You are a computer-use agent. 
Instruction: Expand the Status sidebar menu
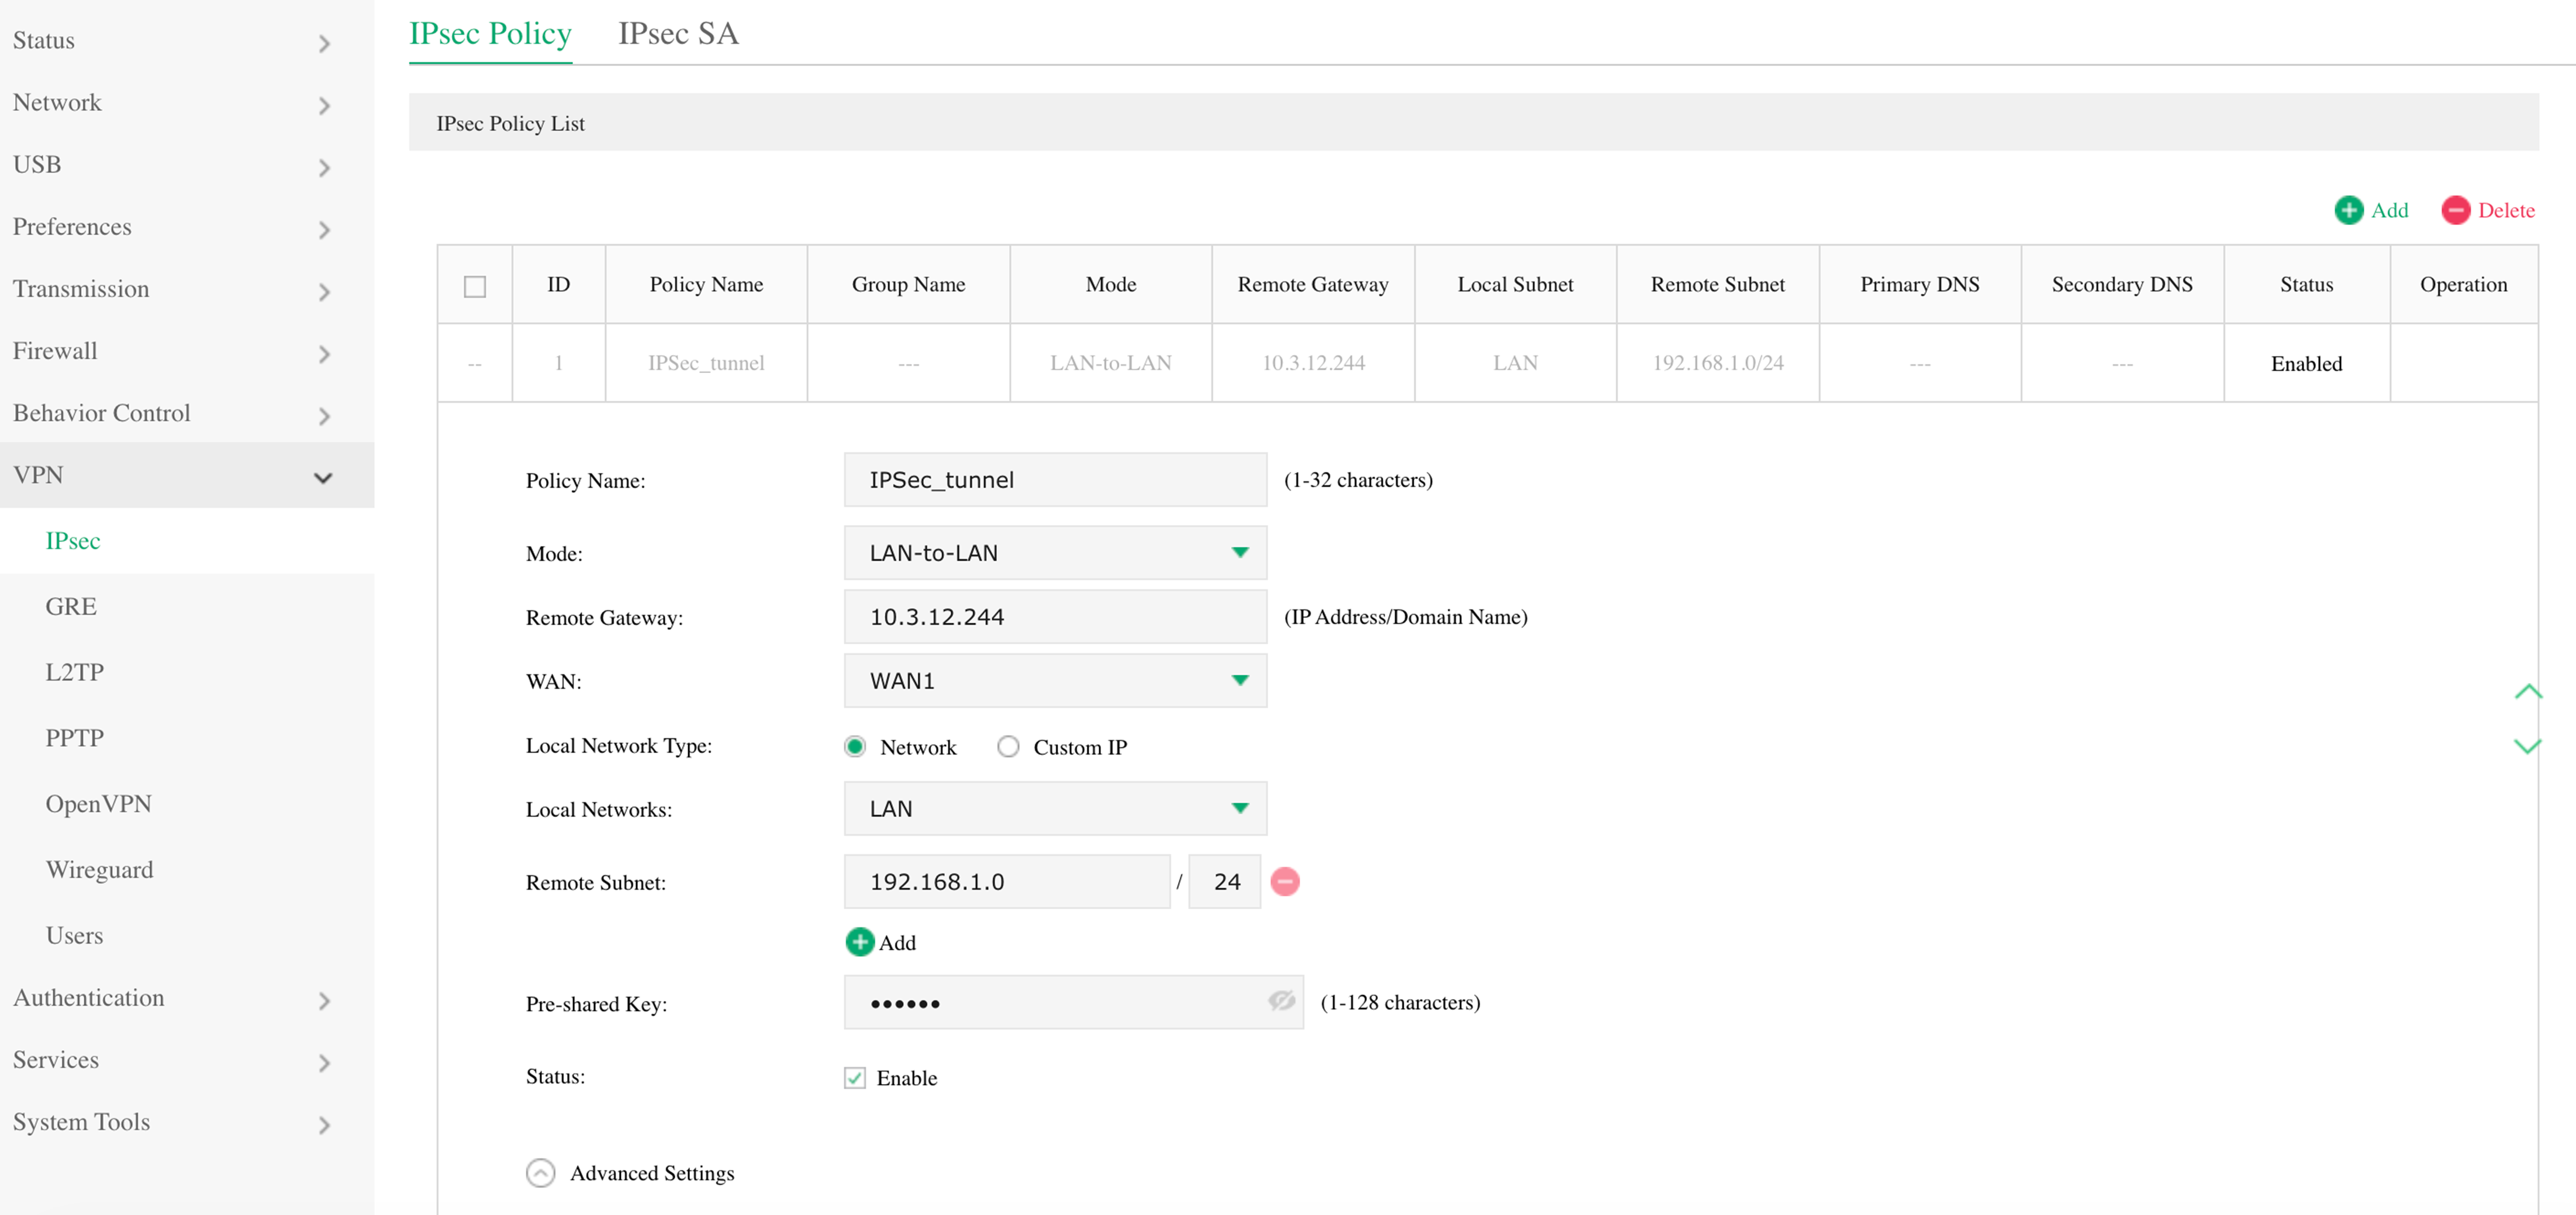pyautogui.click(x=187, y=41)
